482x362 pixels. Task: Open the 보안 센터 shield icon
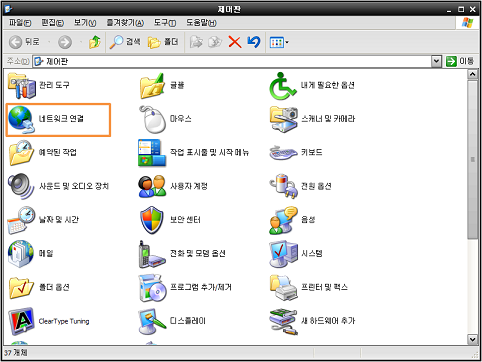152,220
